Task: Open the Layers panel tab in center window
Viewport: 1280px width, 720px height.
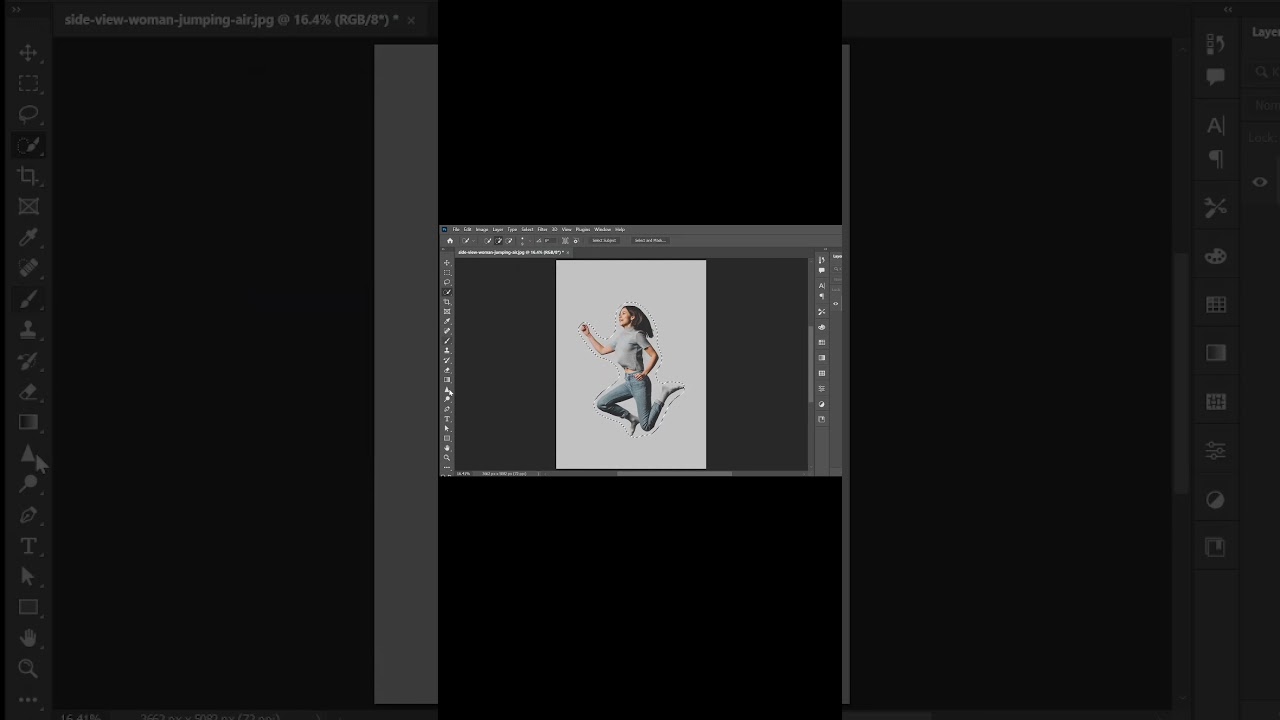Action: pos(837,256)
